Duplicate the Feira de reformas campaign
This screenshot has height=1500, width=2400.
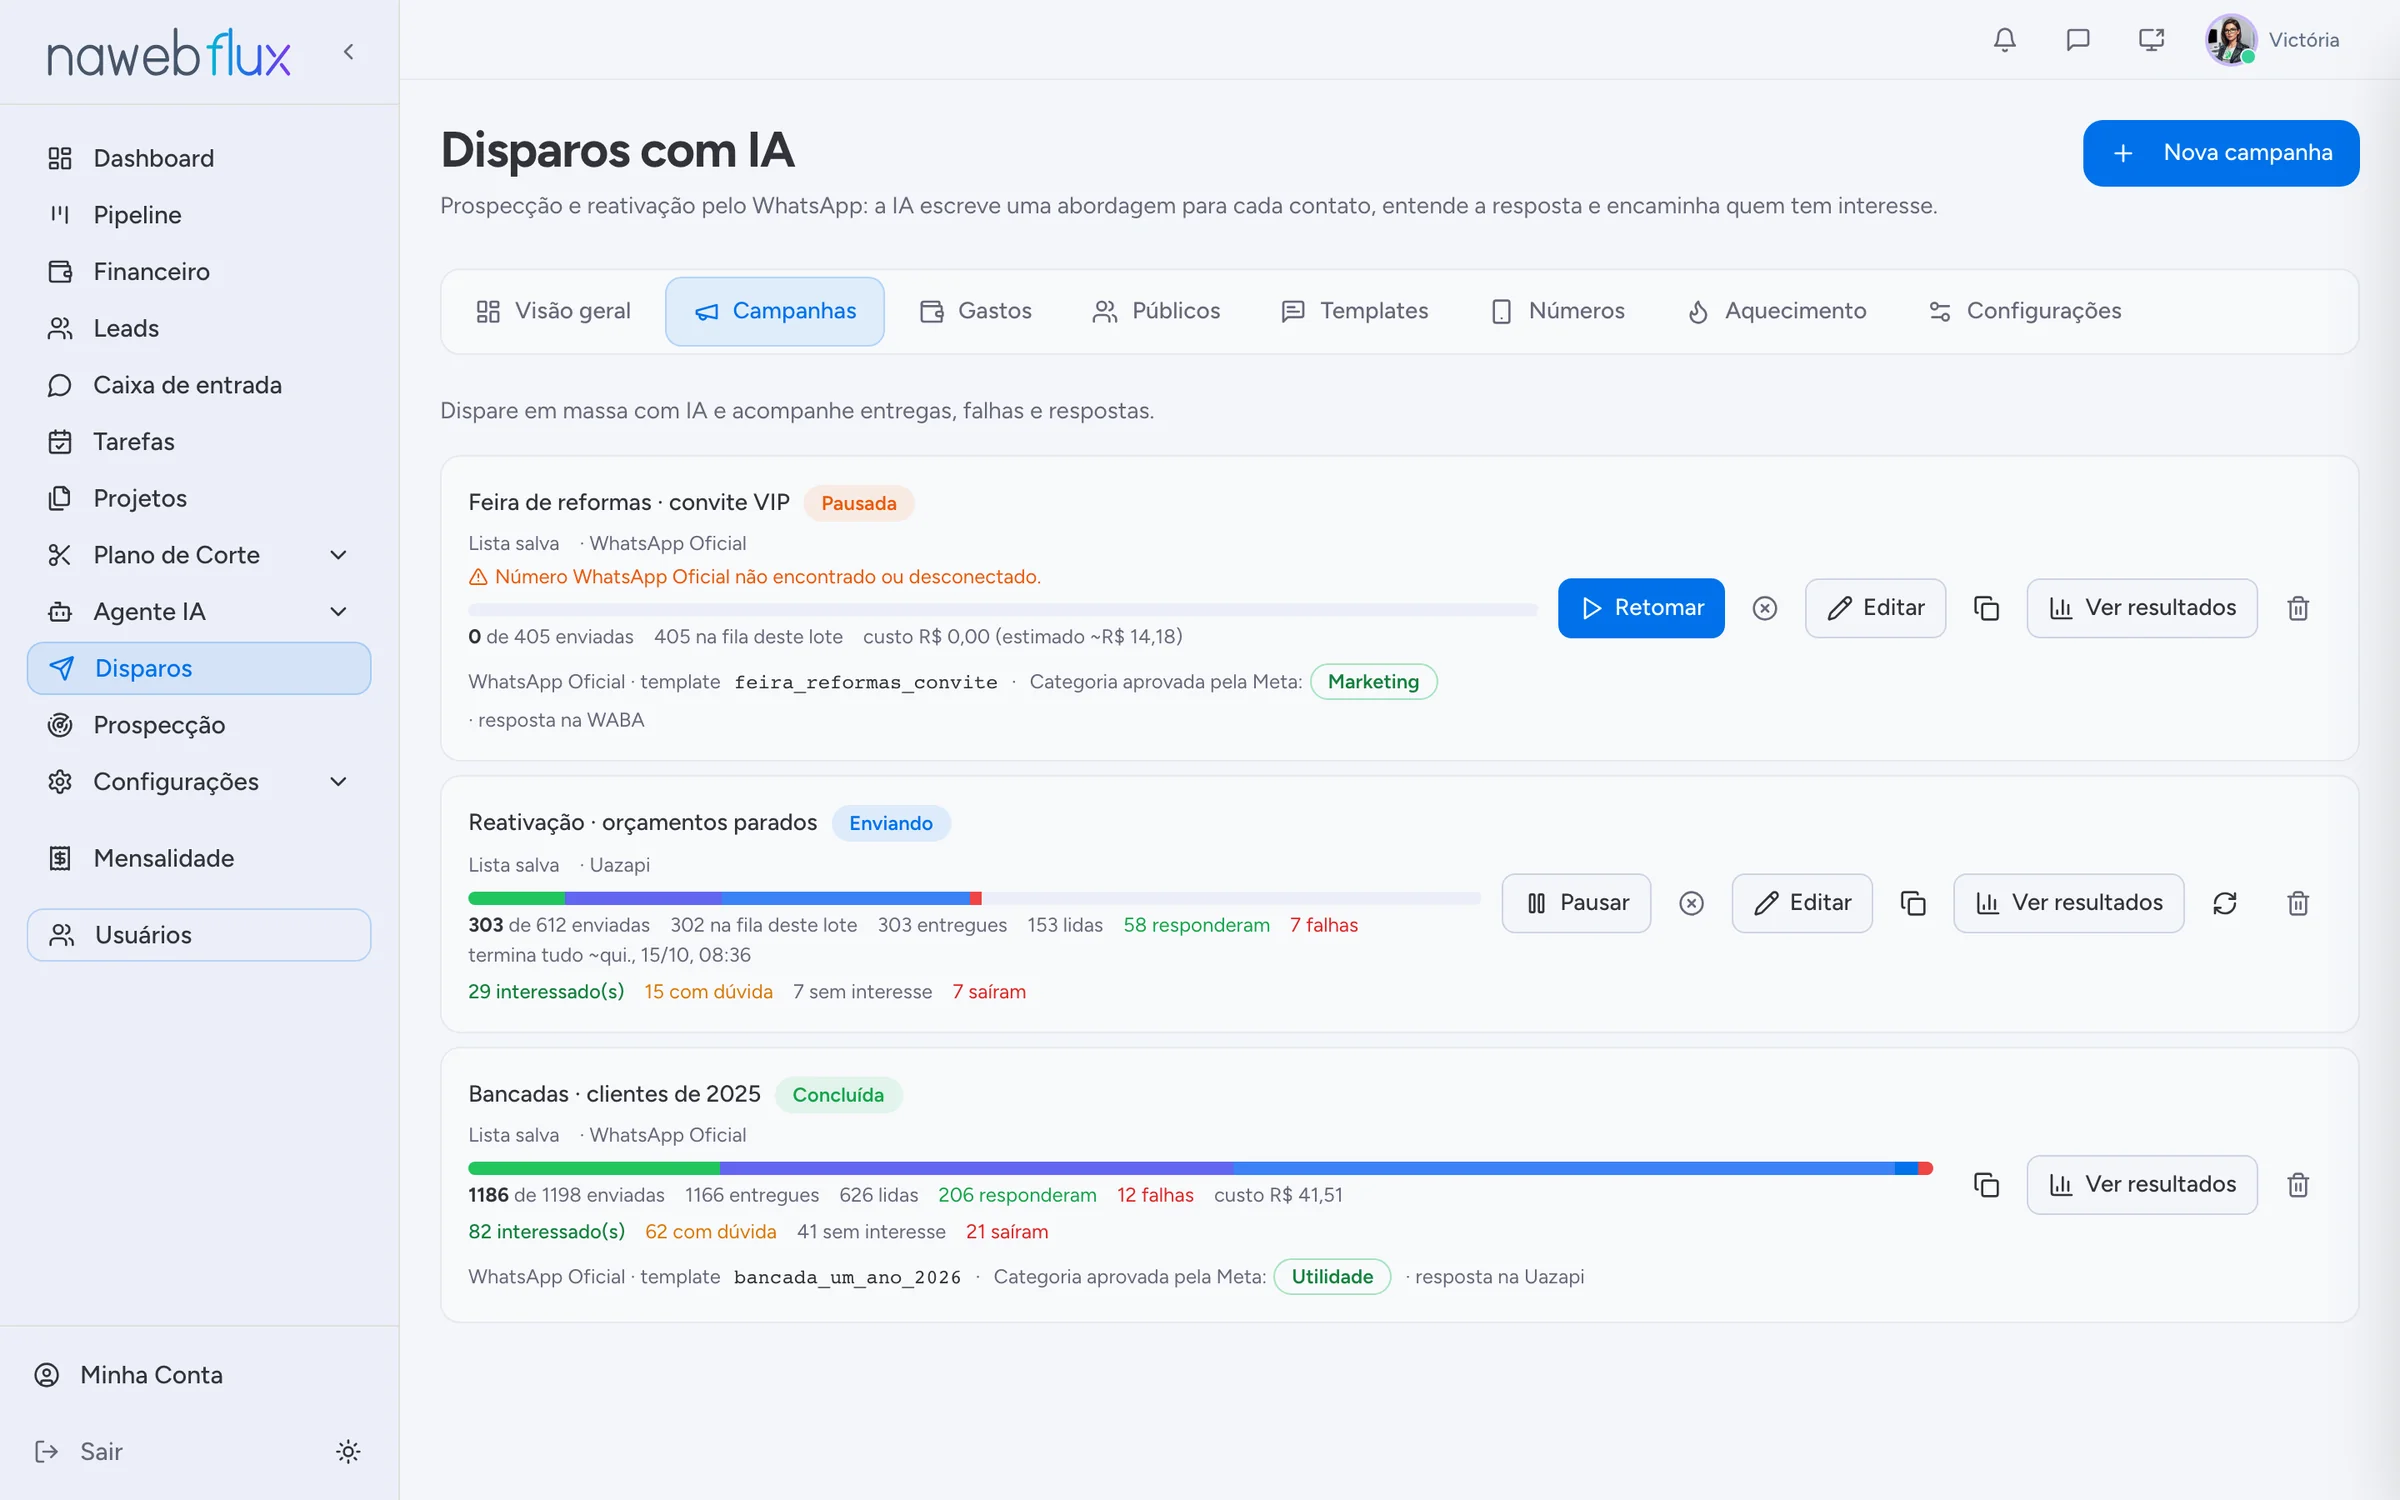coord(1986,608)
